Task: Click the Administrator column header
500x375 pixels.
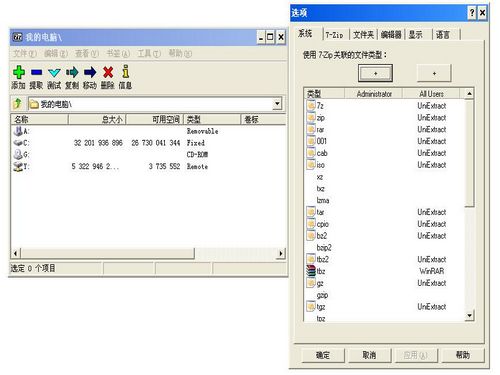Action: click(373, 94)
